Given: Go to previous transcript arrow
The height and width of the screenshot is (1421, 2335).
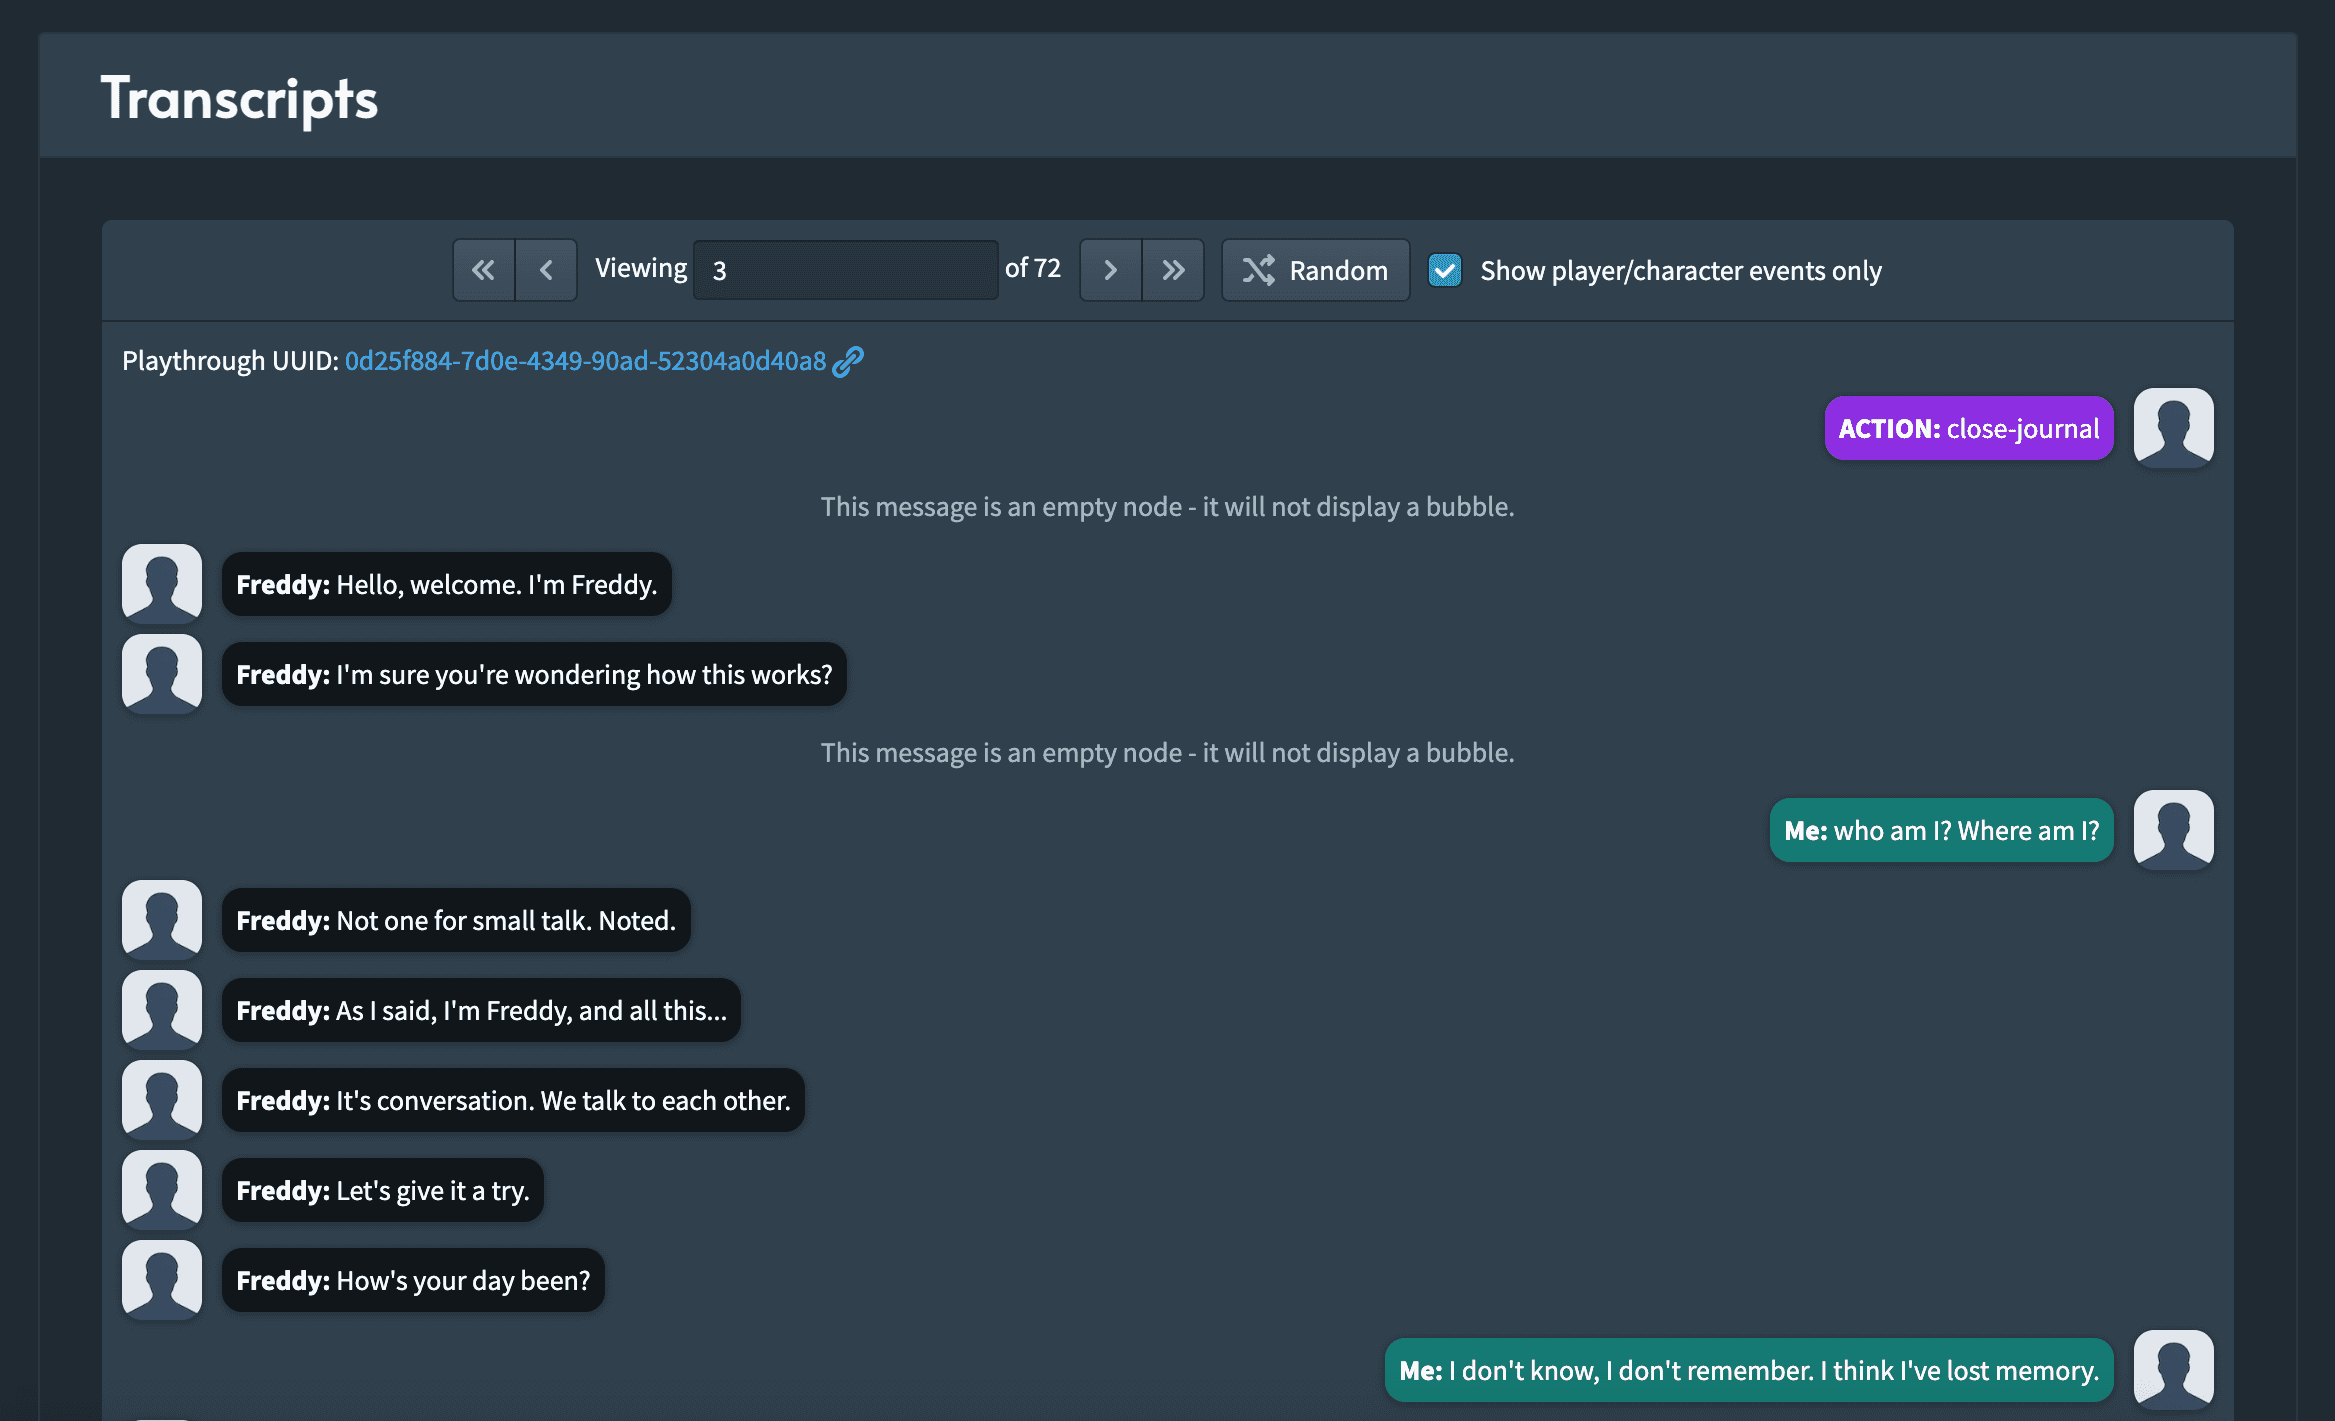Looking at the screenshot, I should (x=546, y=270).
